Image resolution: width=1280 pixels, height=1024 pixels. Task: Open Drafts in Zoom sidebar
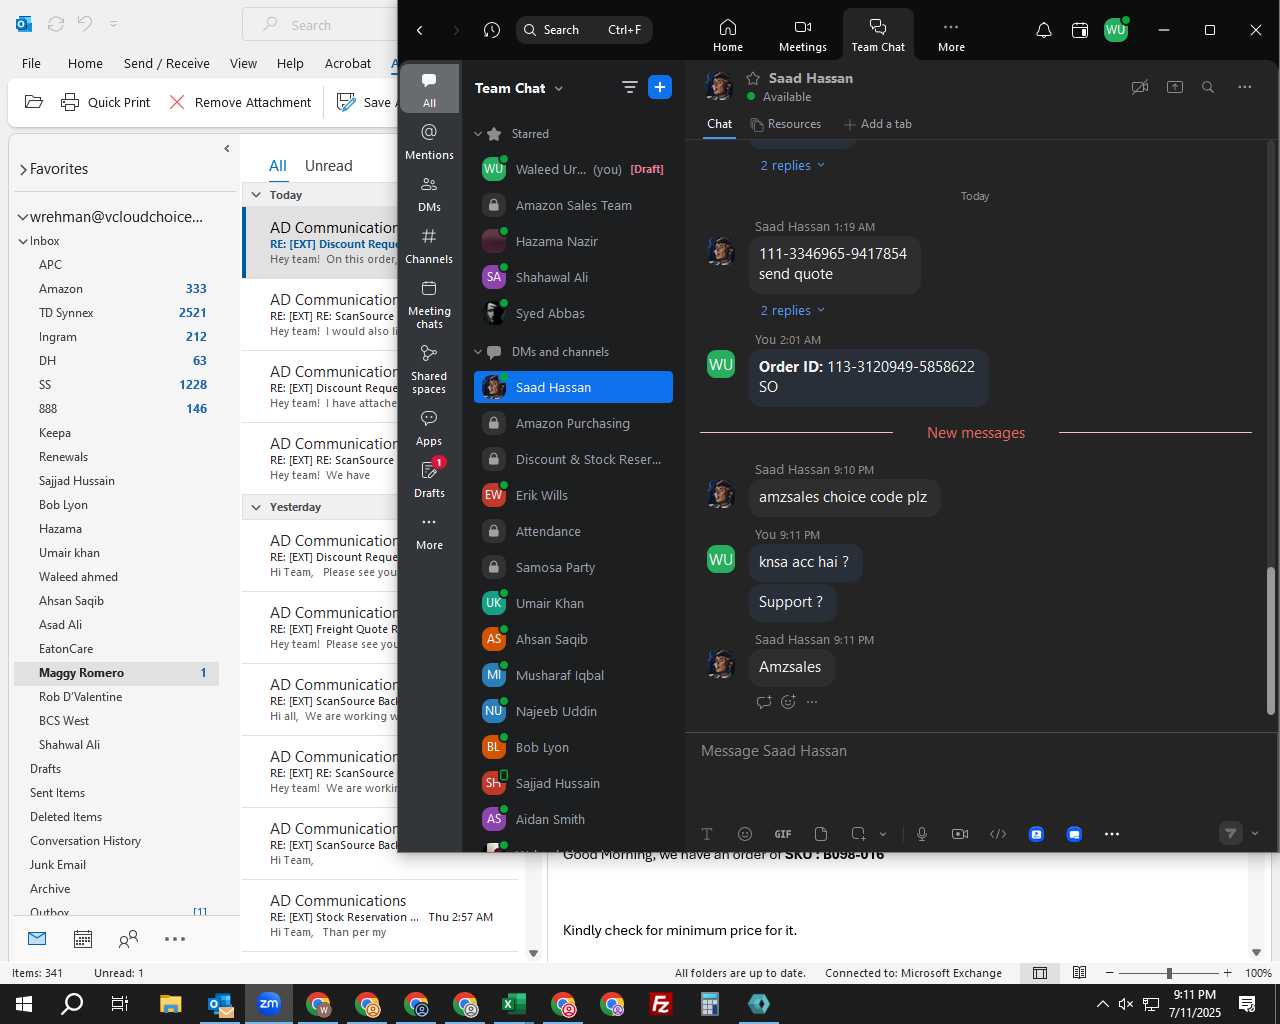429,480
